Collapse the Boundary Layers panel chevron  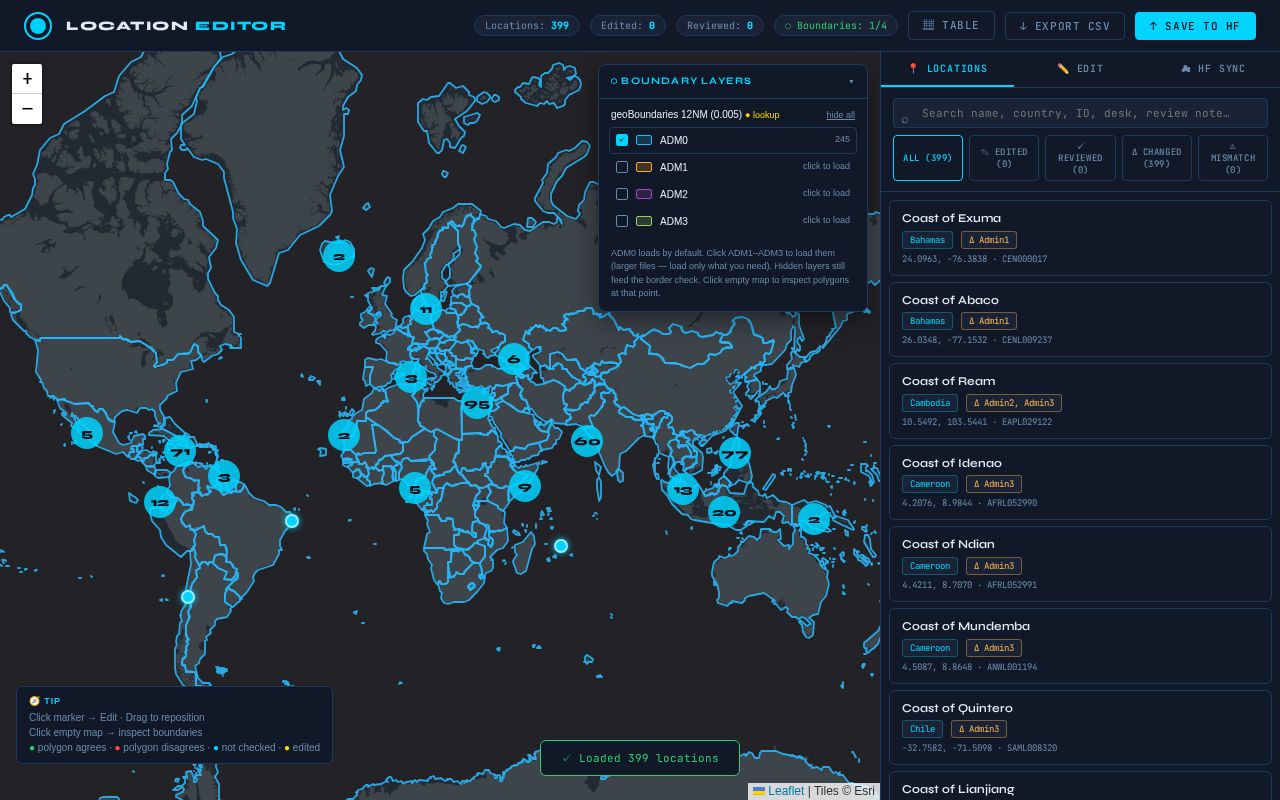click(851, 81)
